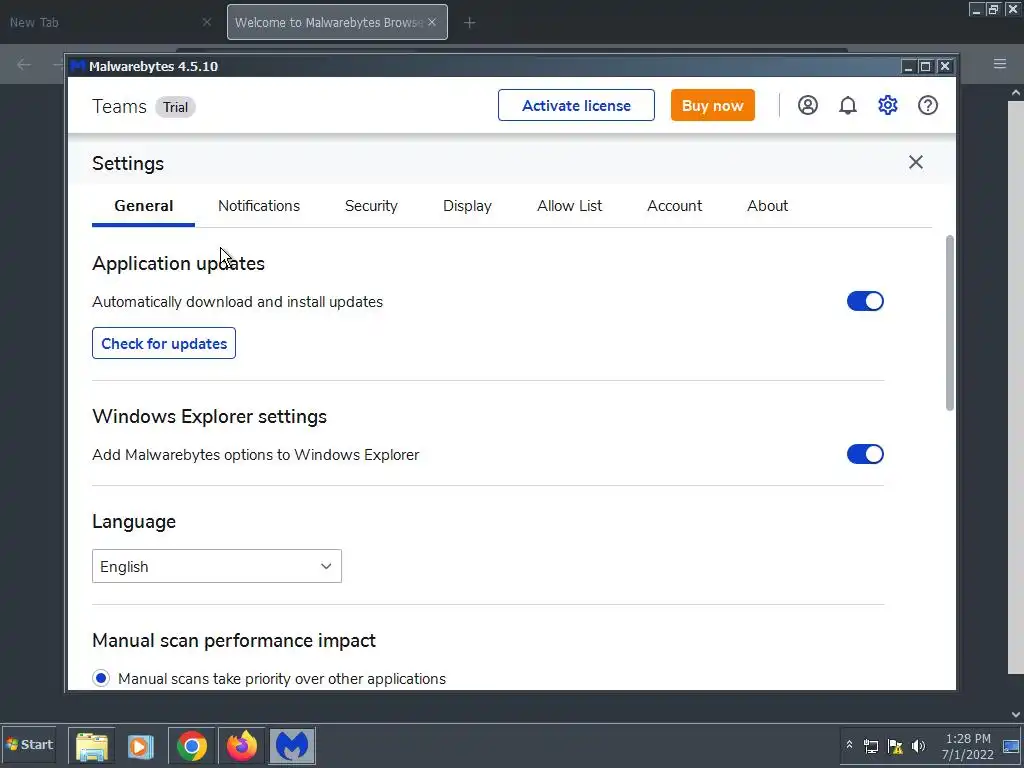Switch to the General tab
Screen dimensions: 1024x768
pyautogui.click(x=144, y=206)
